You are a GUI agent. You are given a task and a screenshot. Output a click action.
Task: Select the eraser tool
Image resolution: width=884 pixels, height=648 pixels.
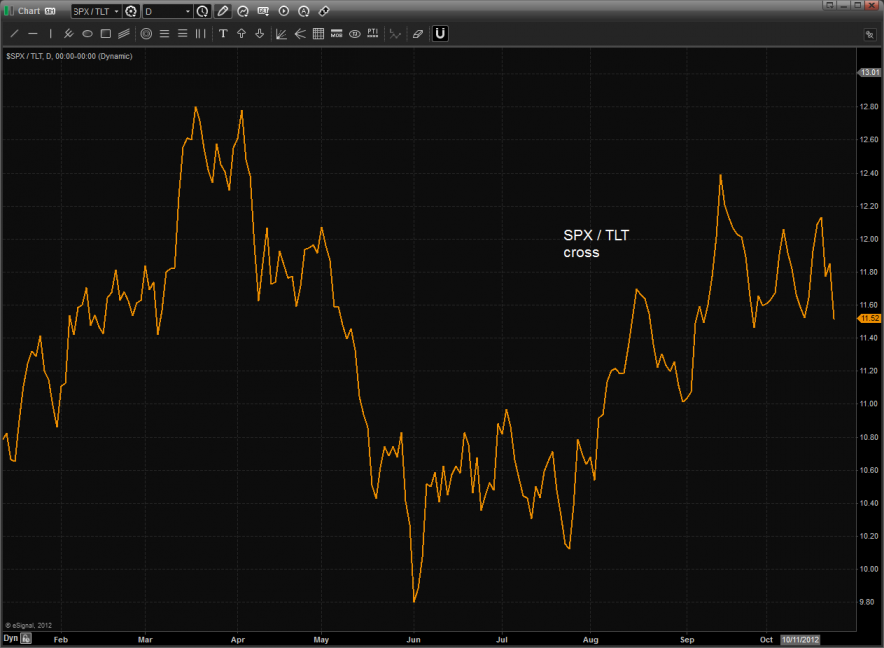point(417,33)
